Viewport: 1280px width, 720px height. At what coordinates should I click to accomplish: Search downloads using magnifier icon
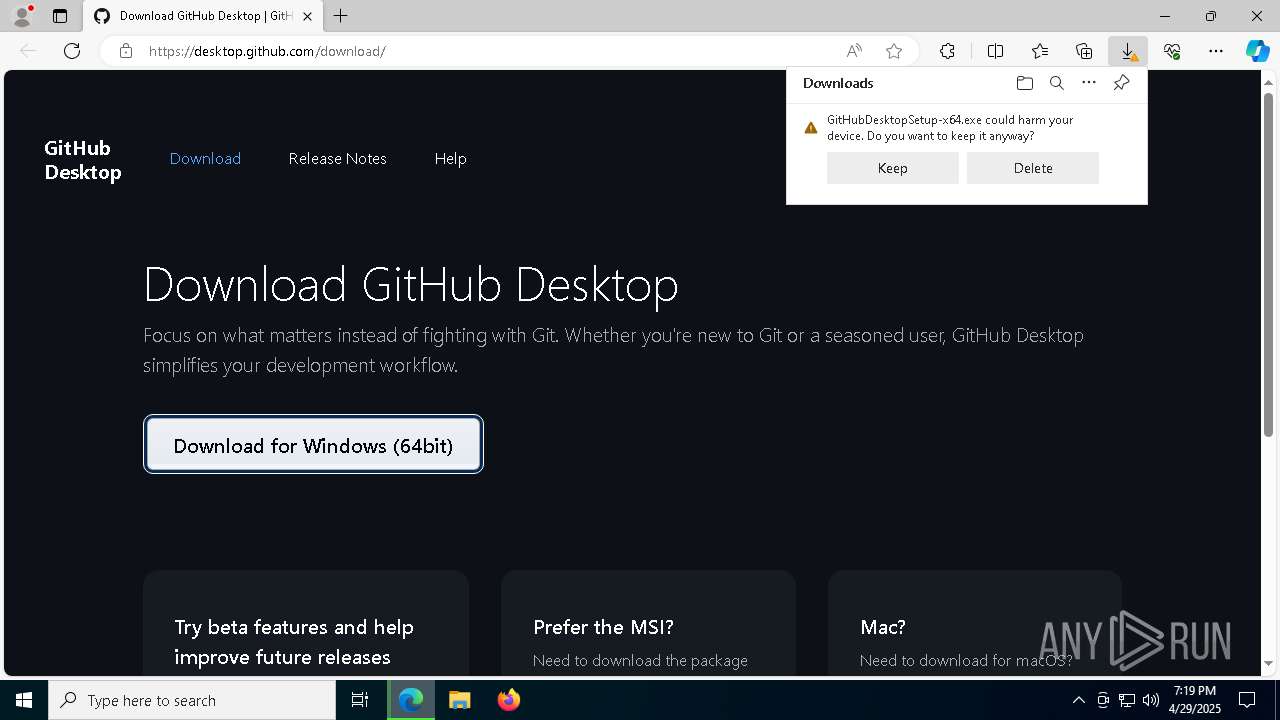pyautogui.click(x=1056, y=83)
